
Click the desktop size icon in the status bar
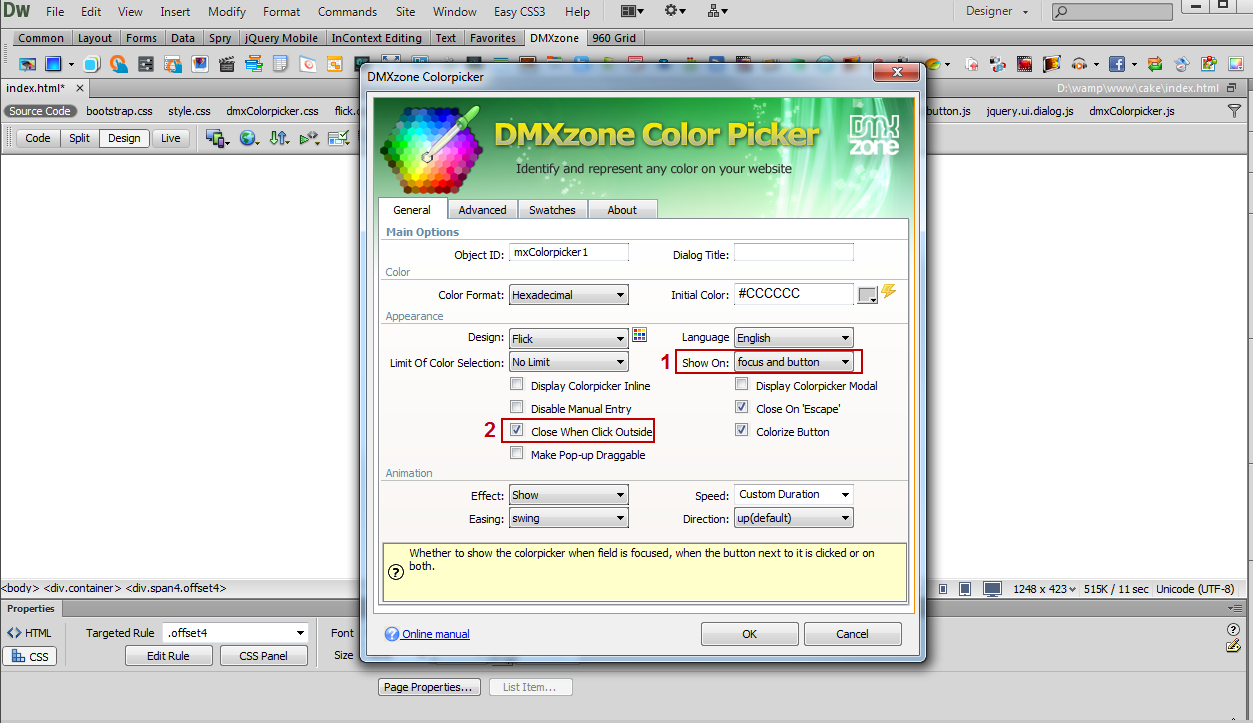click(992, 589)
